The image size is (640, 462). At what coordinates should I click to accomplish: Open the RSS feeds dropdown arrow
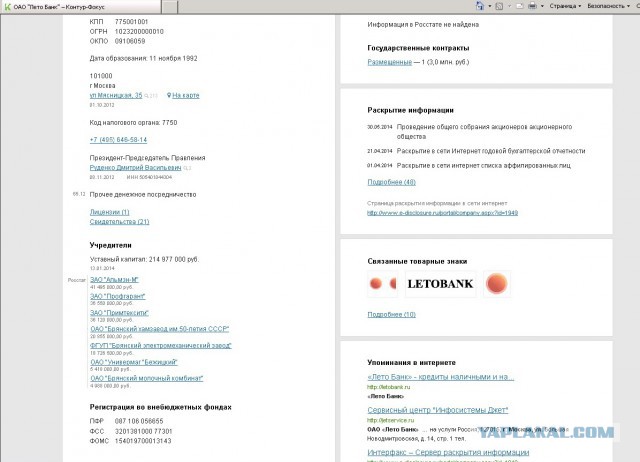tap(509, 6)
